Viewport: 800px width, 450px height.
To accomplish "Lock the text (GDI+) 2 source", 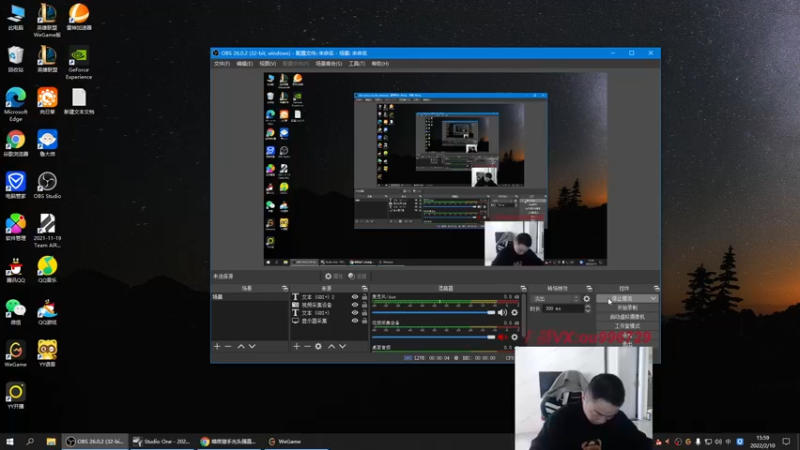I will coord(364,296).
